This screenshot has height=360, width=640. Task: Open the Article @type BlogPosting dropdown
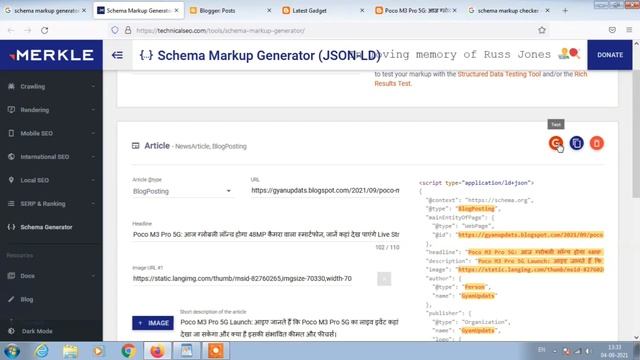click(182, 191)
